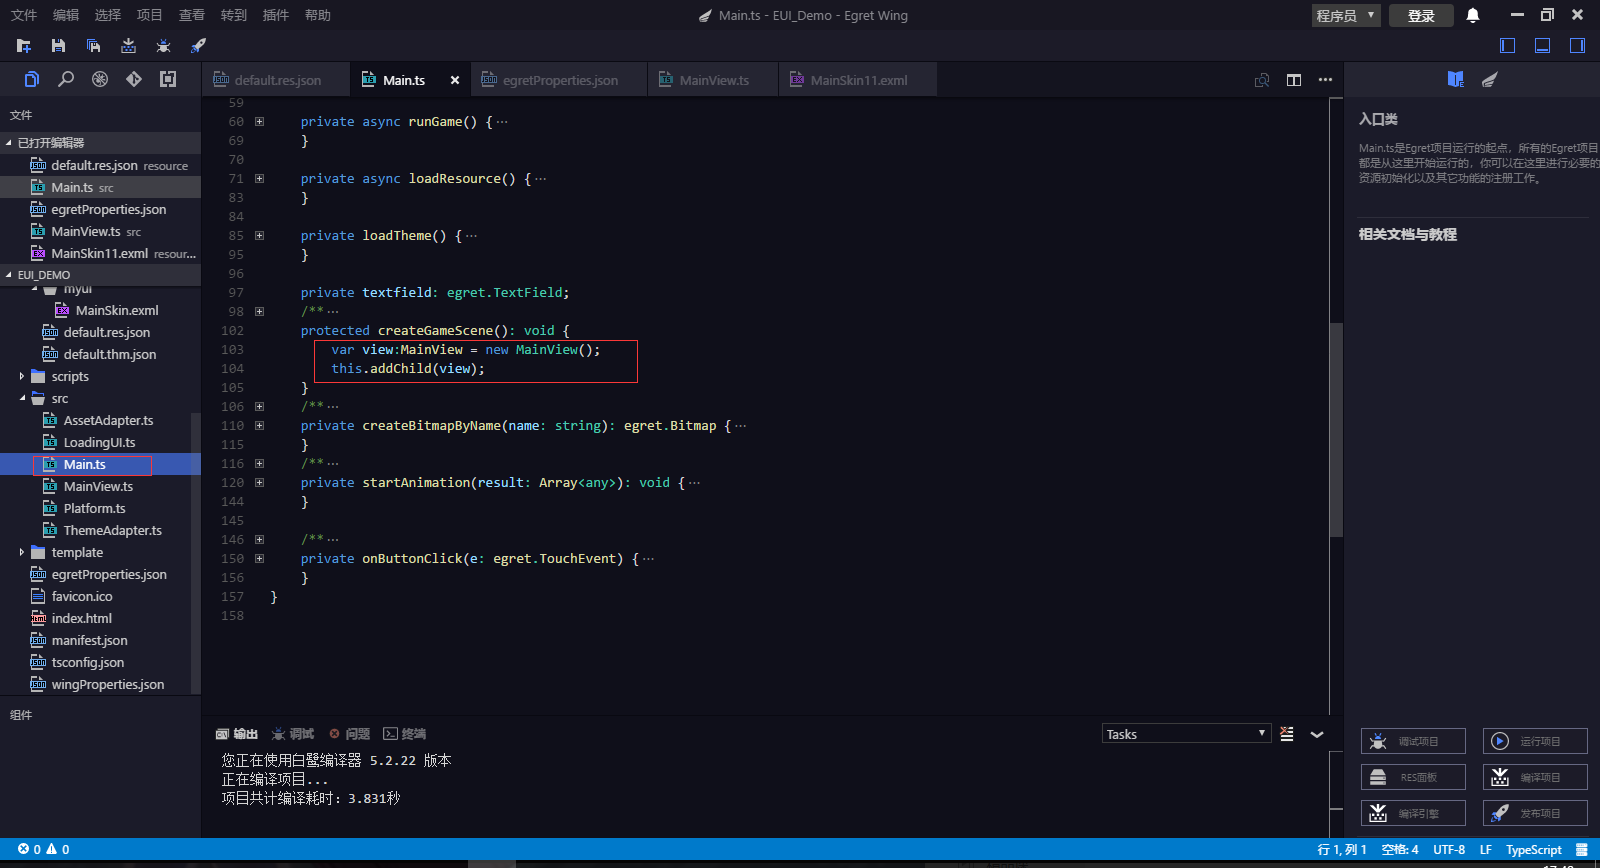This screenshot has width=1600, height=868.
Task: Open the 程序员 role dropdown
Action: [1346, 15]
